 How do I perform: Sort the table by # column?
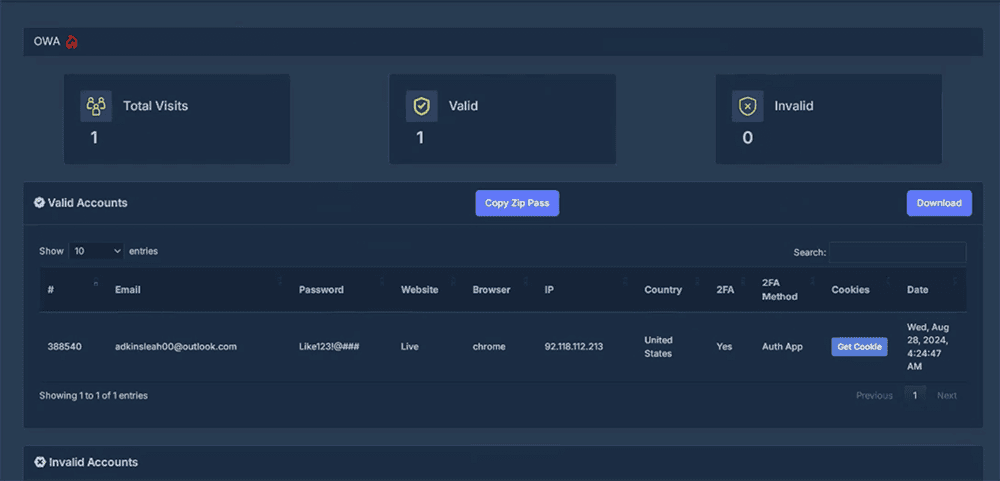73,290
